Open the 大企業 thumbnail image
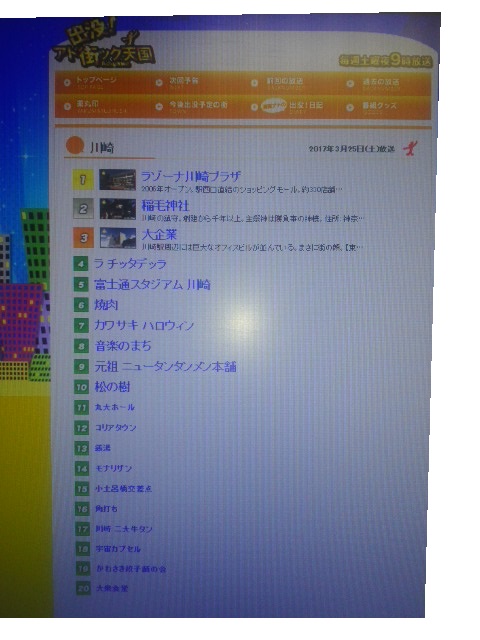The width and height of the screenshot is (480, 640). pos(118,238)
